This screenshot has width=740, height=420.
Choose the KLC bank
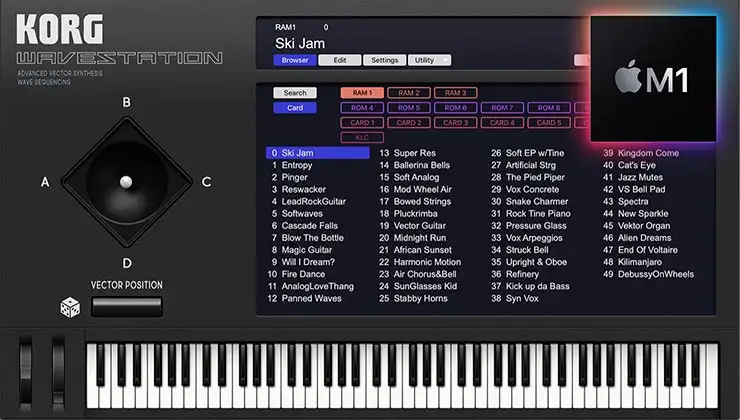pyautogui.click(x=362, y=137)
